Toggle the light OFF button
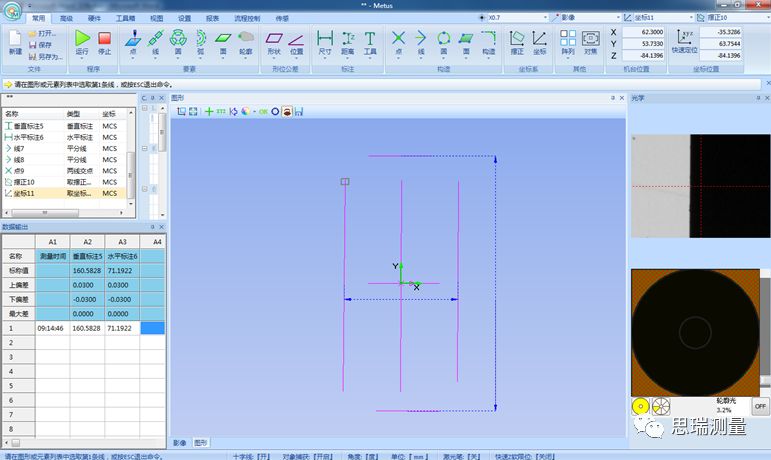 click(760, 406)
